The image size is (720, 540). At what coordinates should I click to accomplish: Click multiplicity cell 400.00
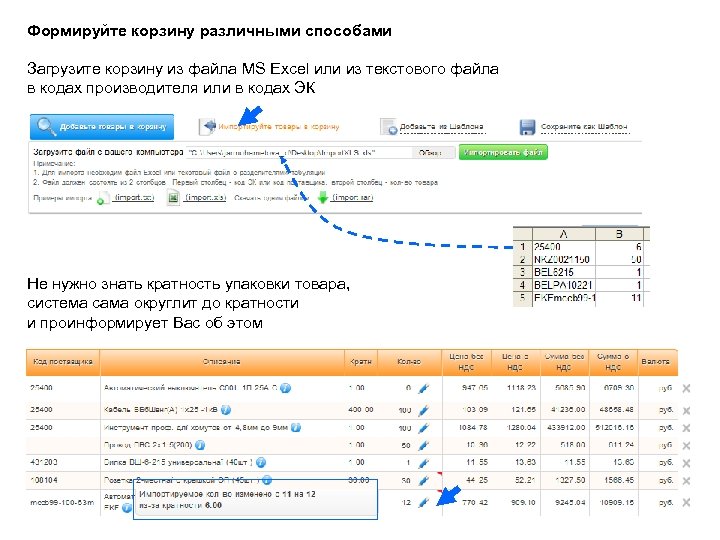361,410
